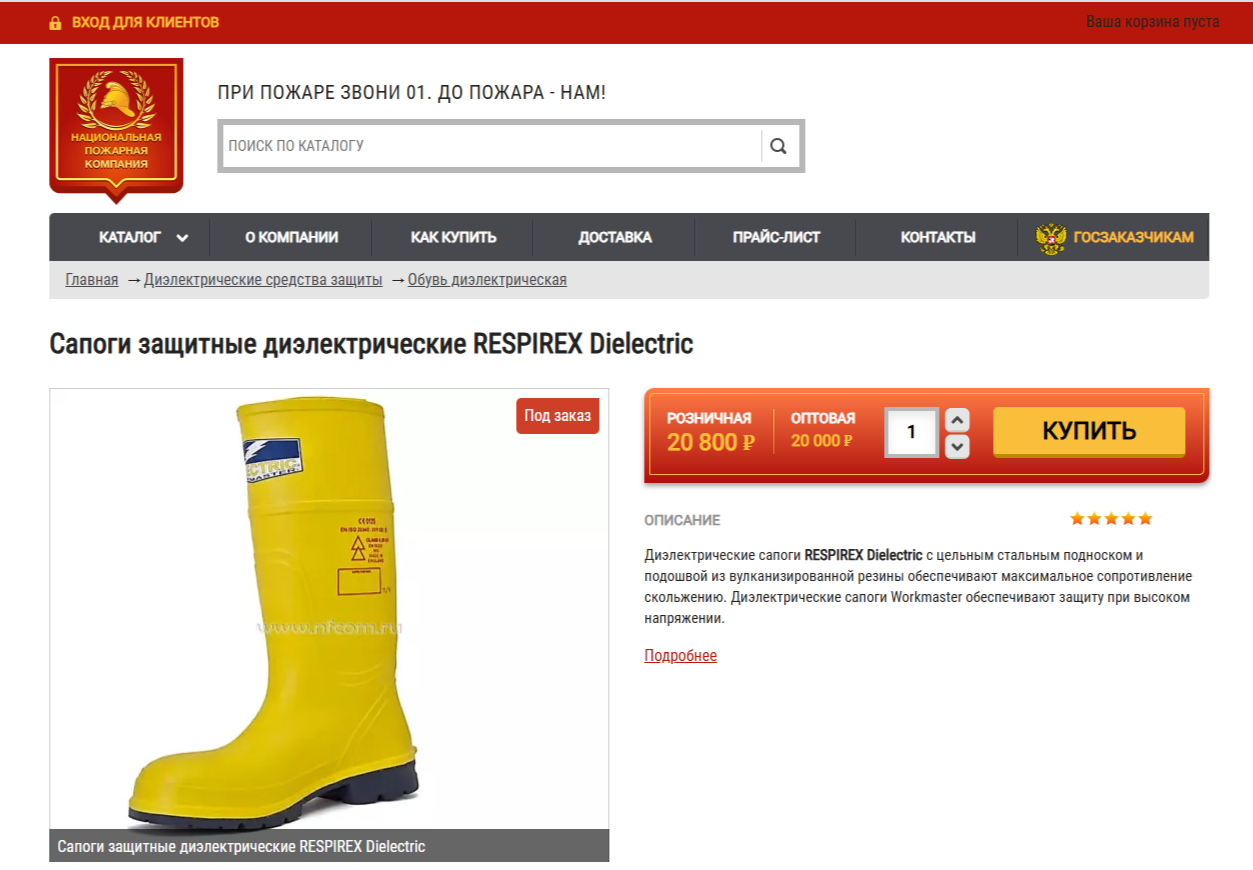The image size is (1253, 870).
Task: Rate product with the first star
Action: click(x=1077, y=519)
